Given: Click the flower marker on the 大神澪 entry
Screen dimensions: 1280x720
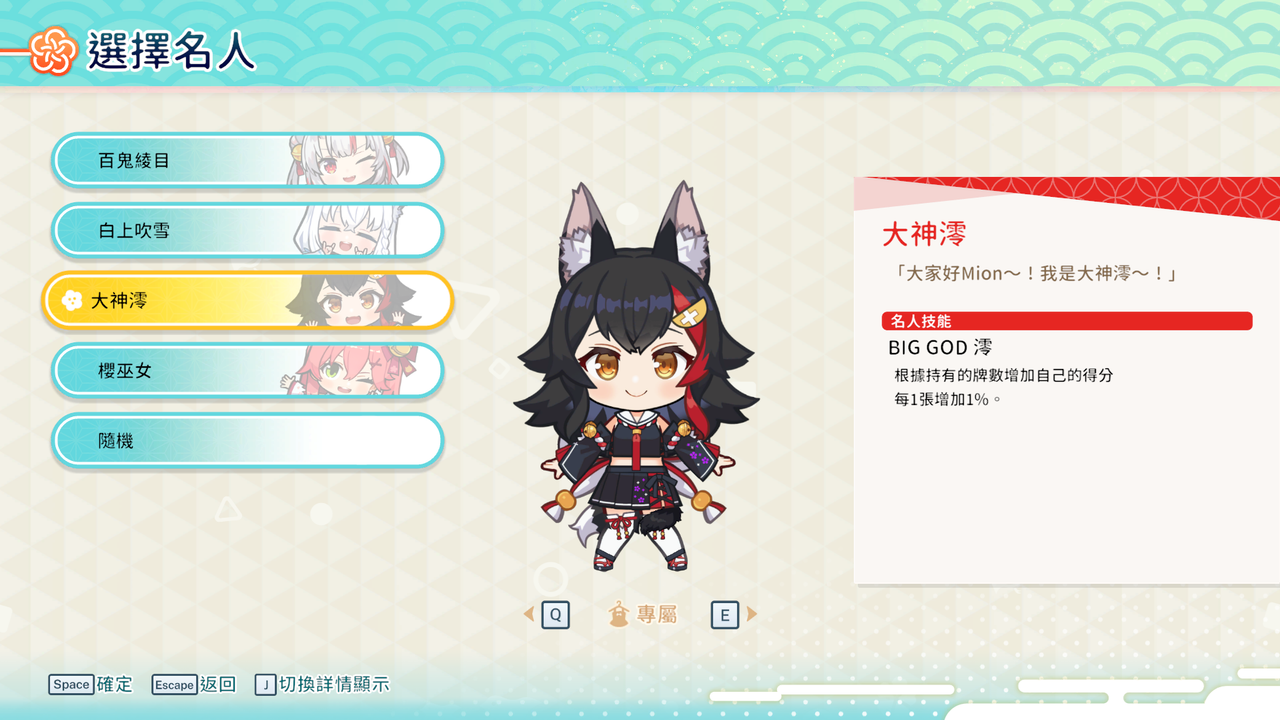Looking at the screenshot, I should 71,300.
